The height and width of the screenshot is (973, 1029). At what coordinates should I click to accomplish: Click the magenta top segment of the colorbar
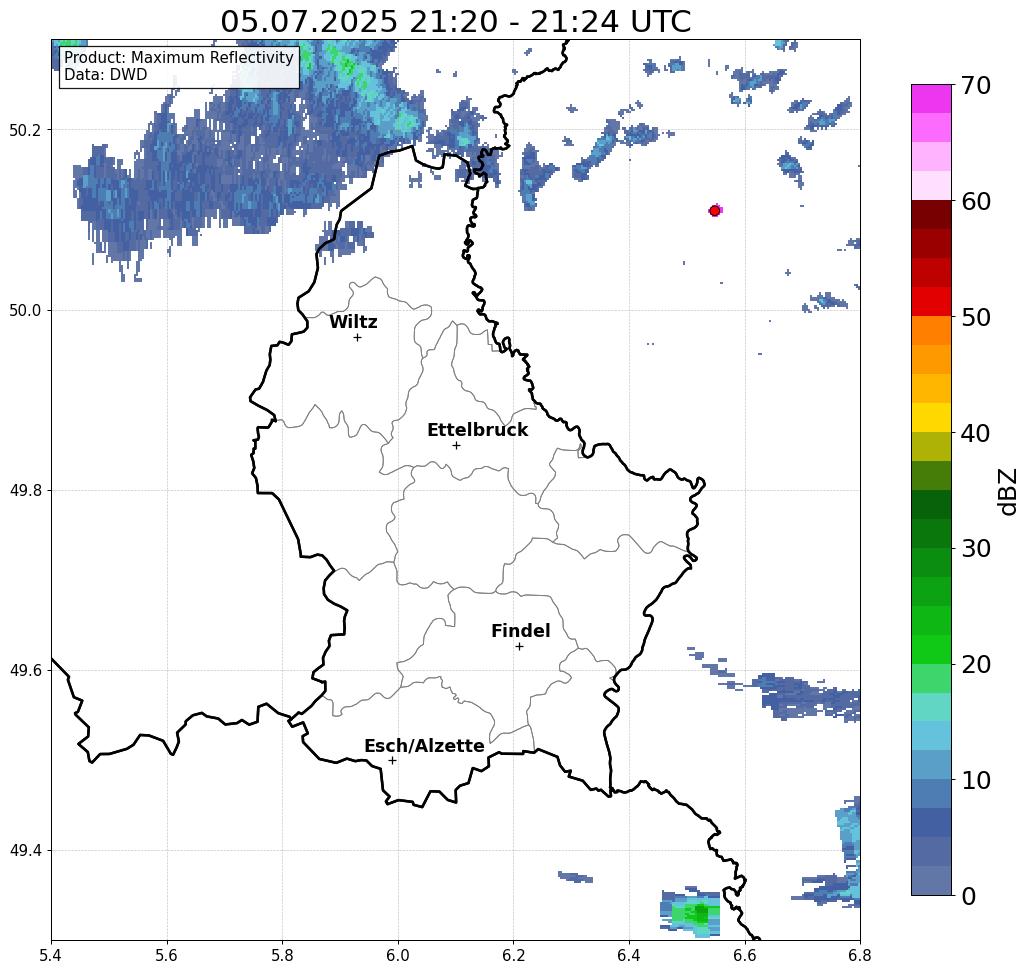[931, 99]
